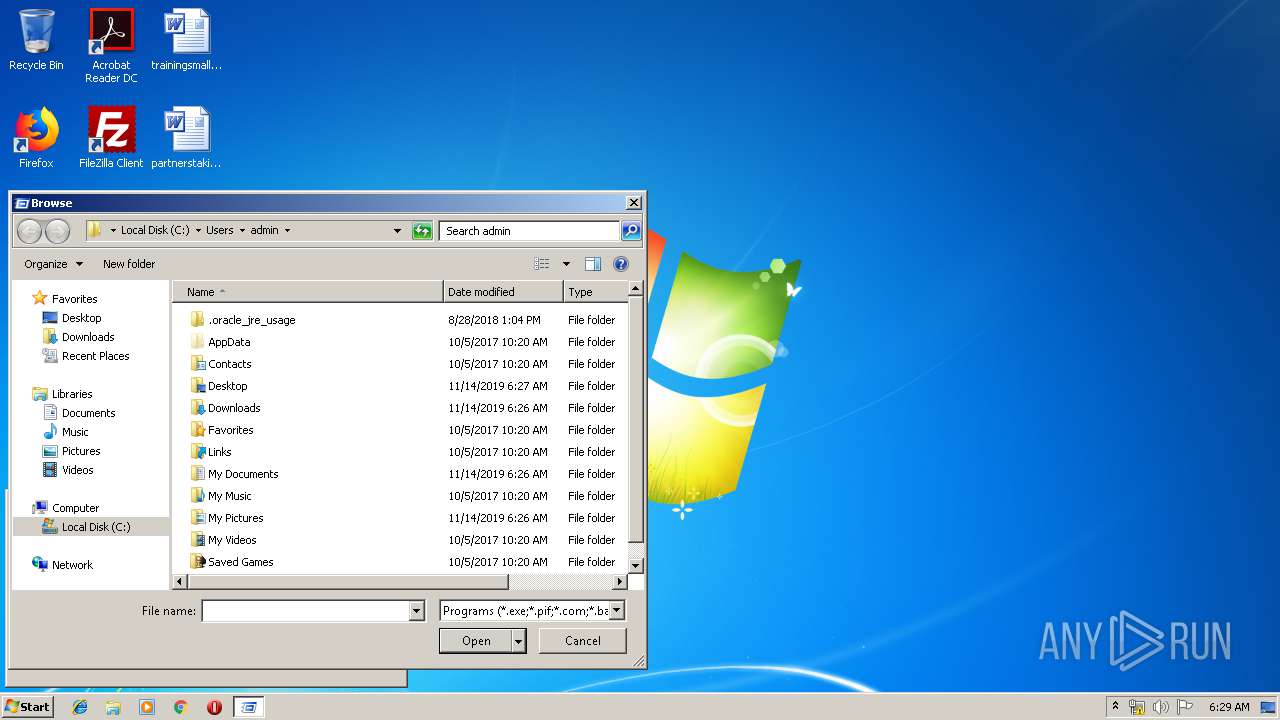1280x720 pixels.
Task: Click the taskbar clock showing 6:29 AM
Action: pos(1229,707)
